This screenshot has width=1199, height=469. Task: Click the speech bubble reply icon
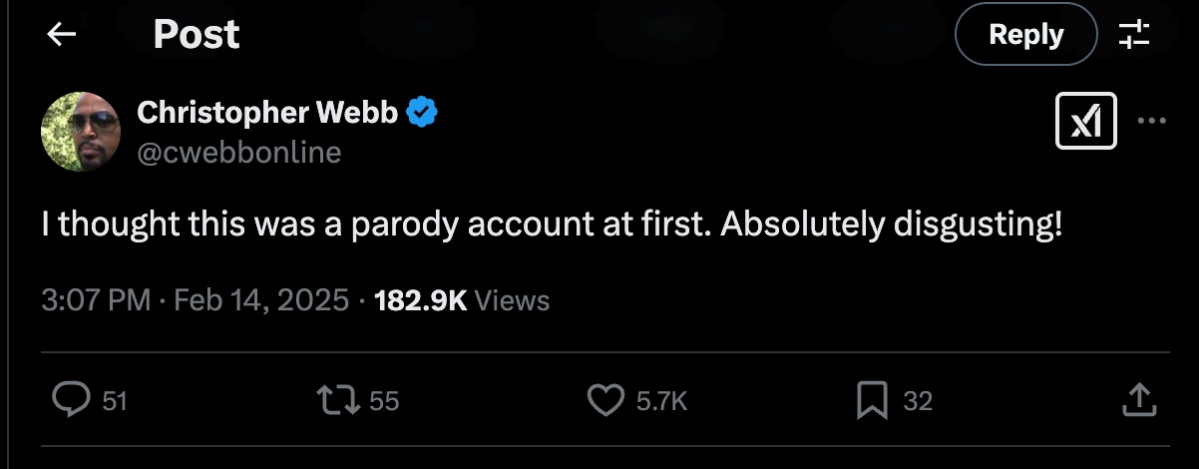click(x=70, y=401)
